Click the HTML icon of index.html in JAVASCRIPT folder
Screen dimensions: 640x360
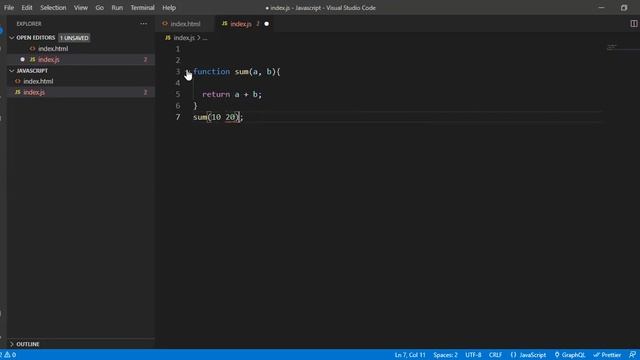click(x=18, y=81)
